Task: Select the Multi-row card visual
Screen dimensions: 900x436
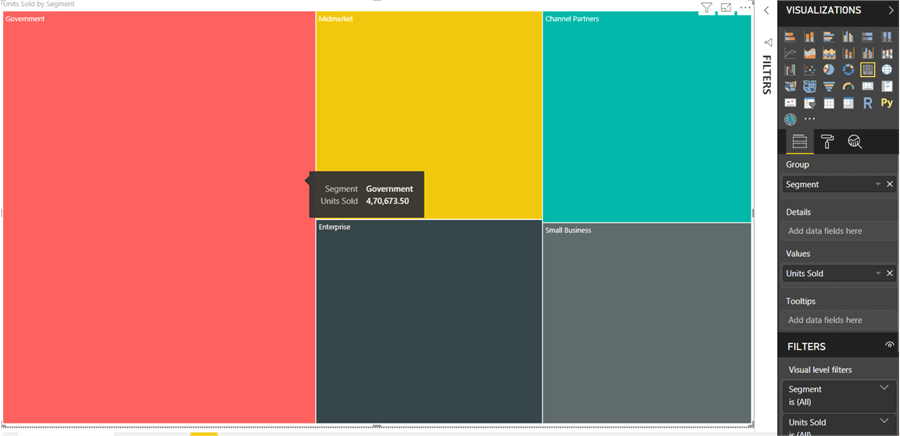Action: tap(887, 87)
